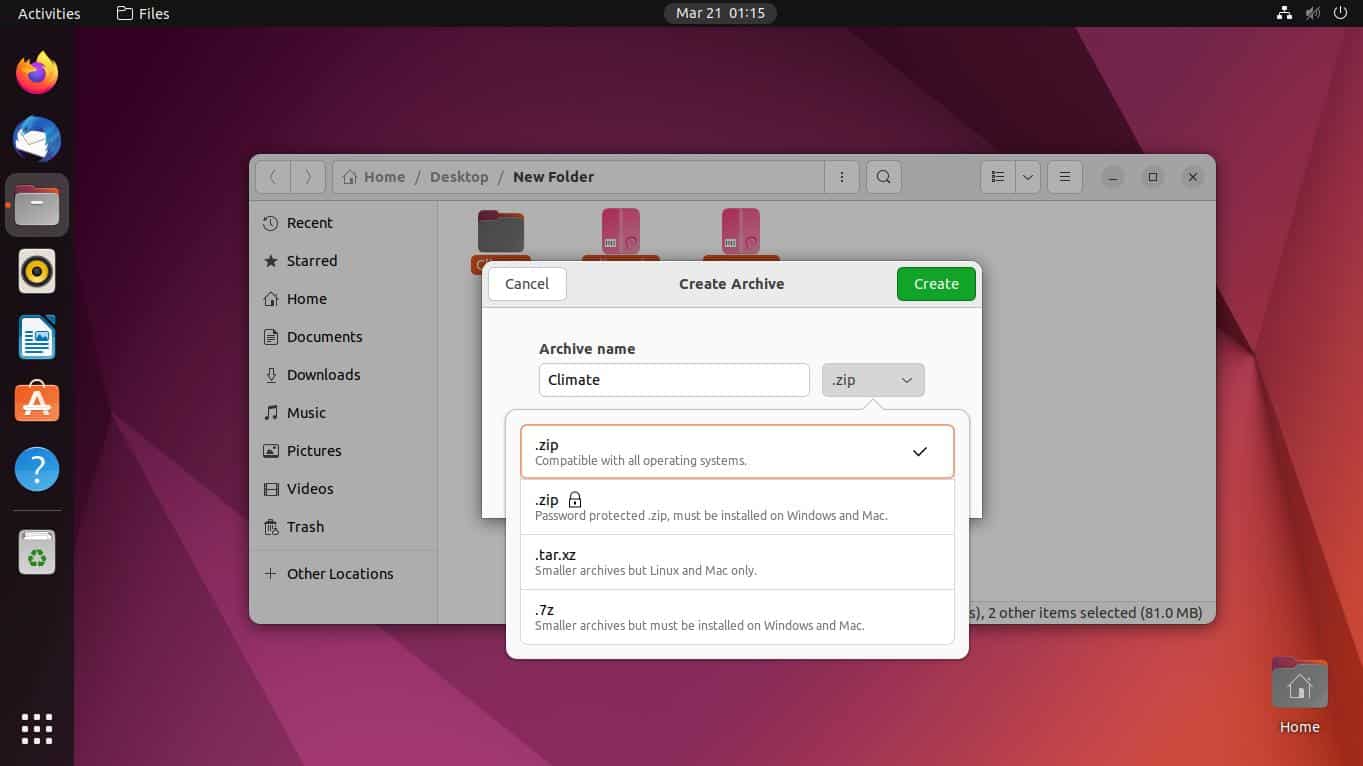Open Activities overview

tap(49, 13)
